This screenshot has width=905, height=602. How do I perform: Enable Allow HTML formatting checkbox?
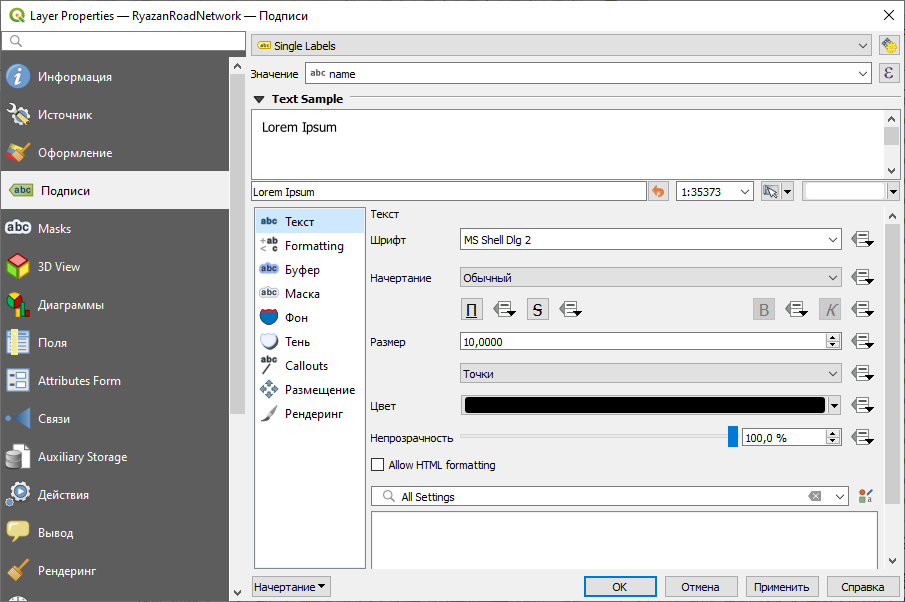378,465
